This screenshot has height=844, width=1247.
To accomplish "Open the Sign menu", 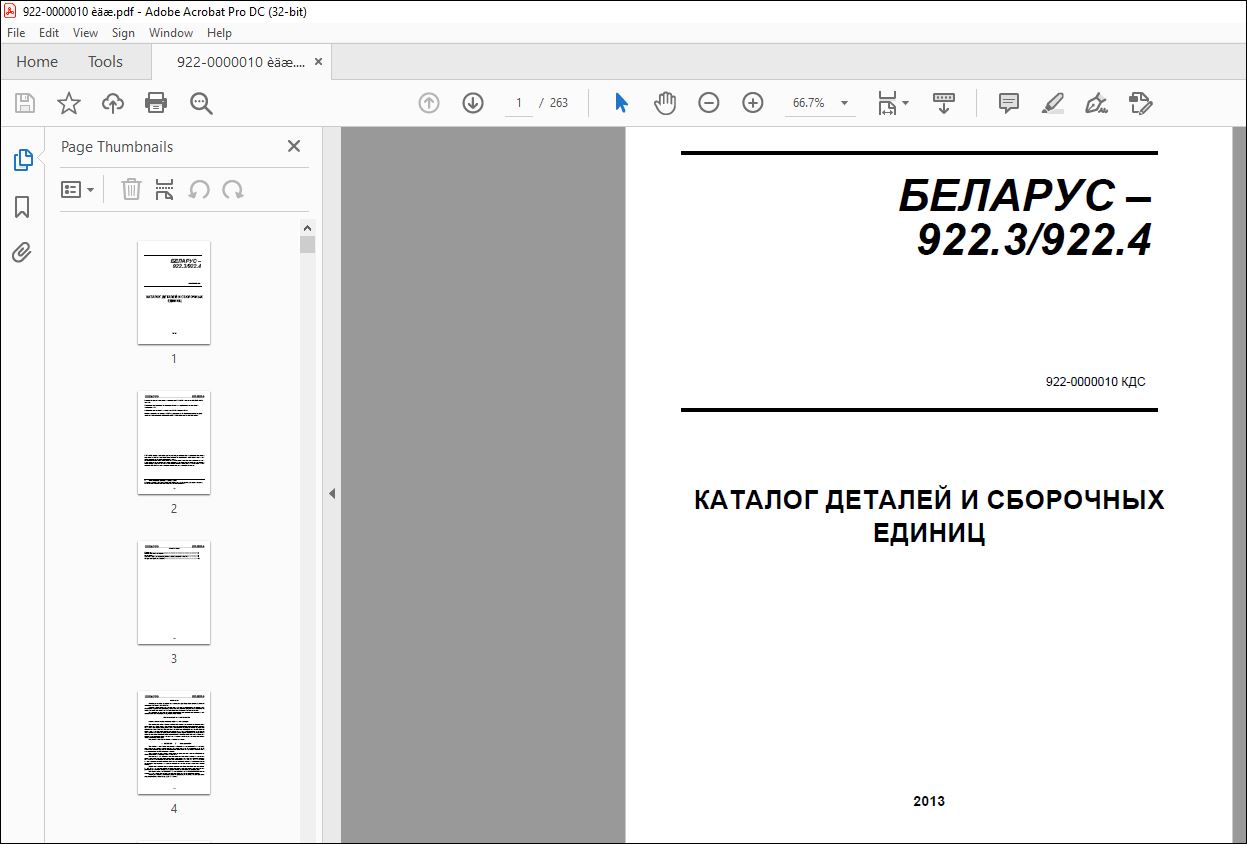I will tap(123, 33).
